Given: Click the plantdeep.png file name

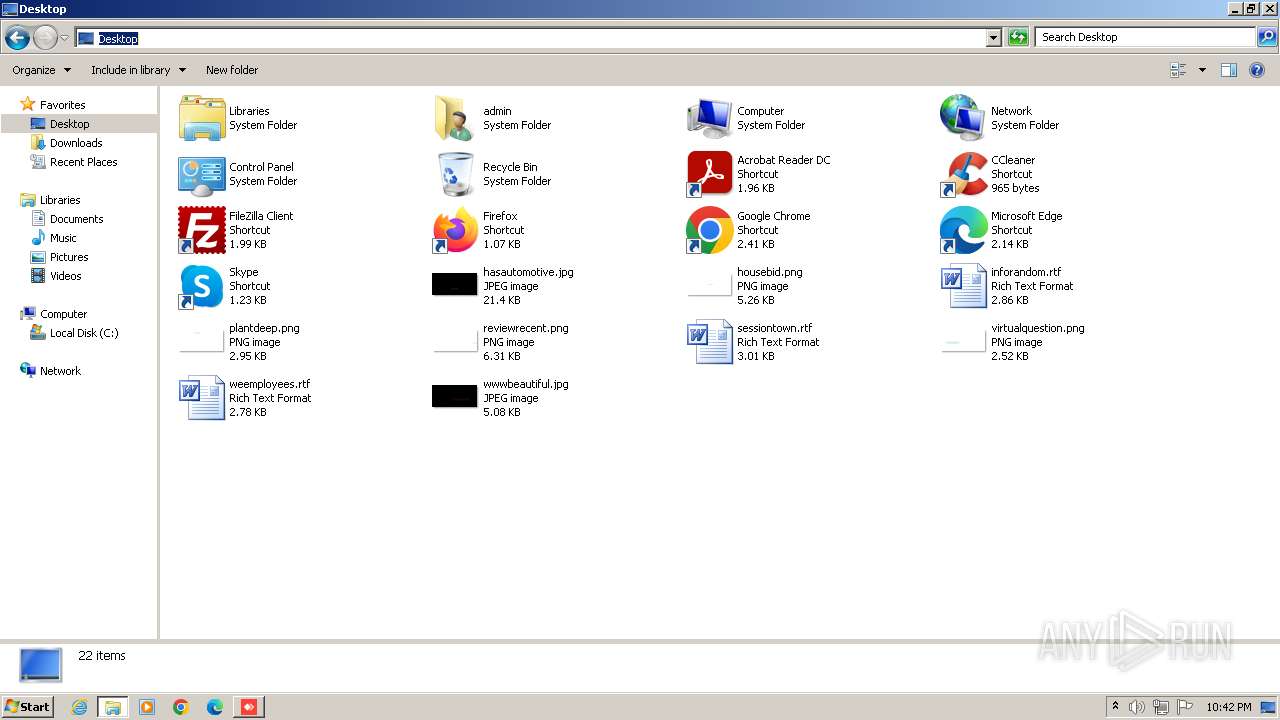Looking at the screenshot, I should pos(264,328).
